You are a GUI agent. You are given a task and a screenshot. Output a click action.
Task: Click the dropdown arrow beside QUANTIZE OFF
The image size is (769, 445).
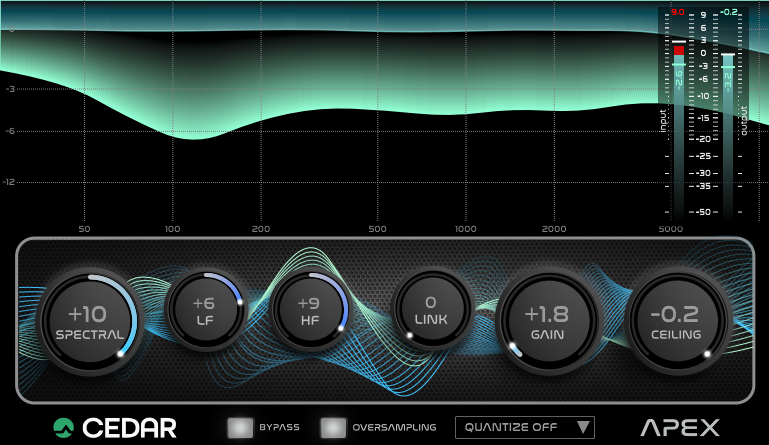pos(583,428)
